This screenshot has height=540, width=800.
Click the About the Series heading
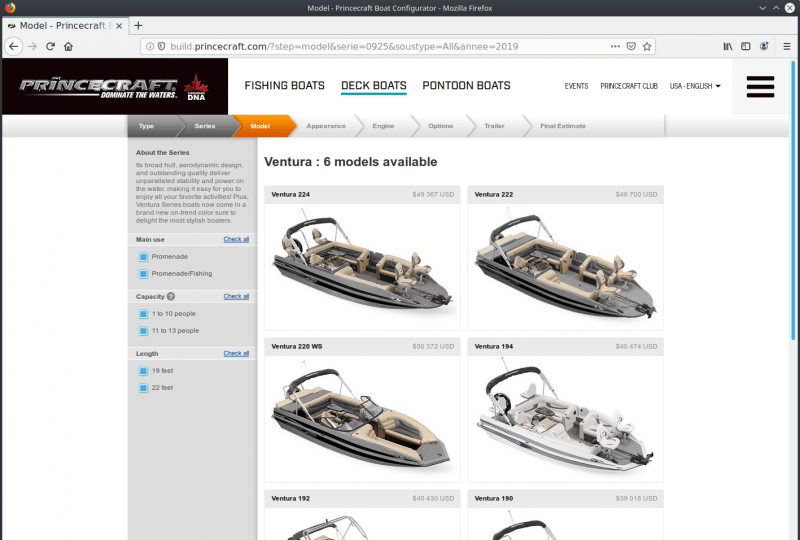(162, 153)
